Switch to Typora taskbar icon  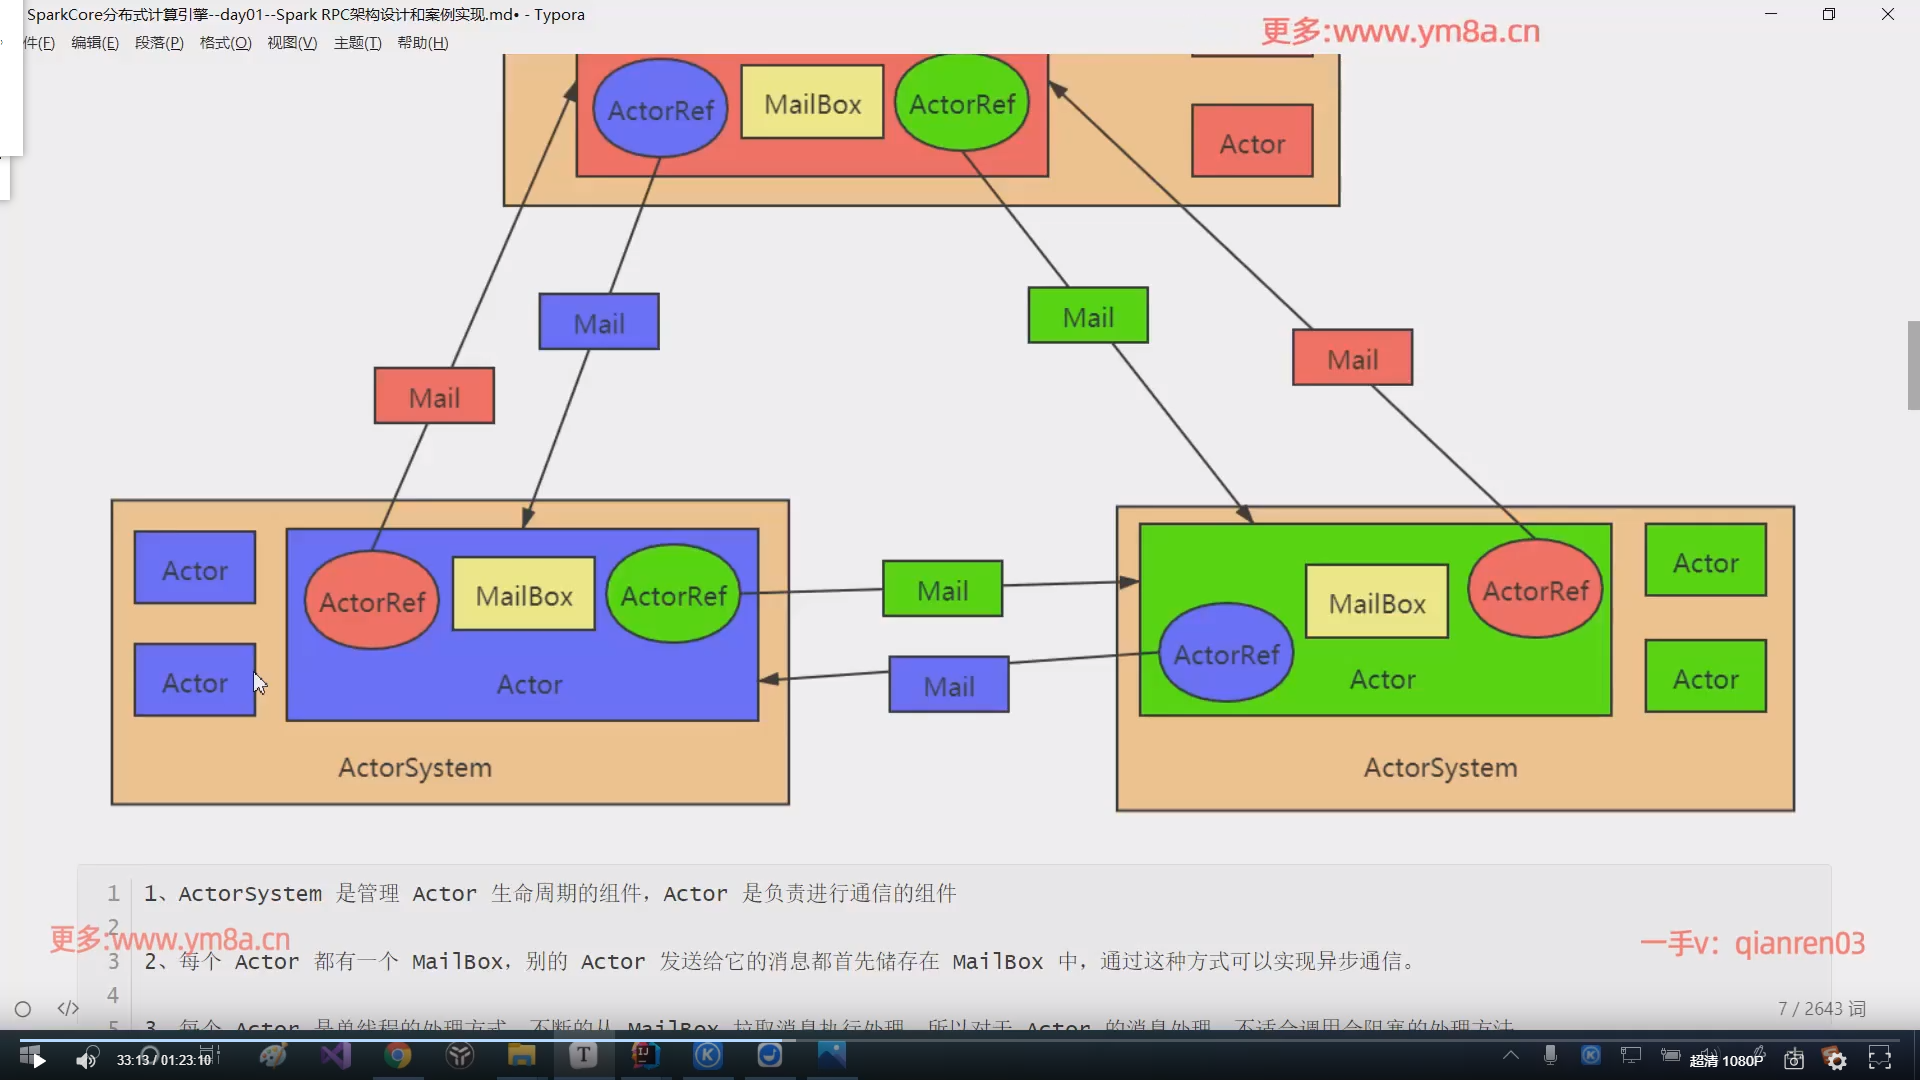pyautogui.click(x=584, y=1055)
